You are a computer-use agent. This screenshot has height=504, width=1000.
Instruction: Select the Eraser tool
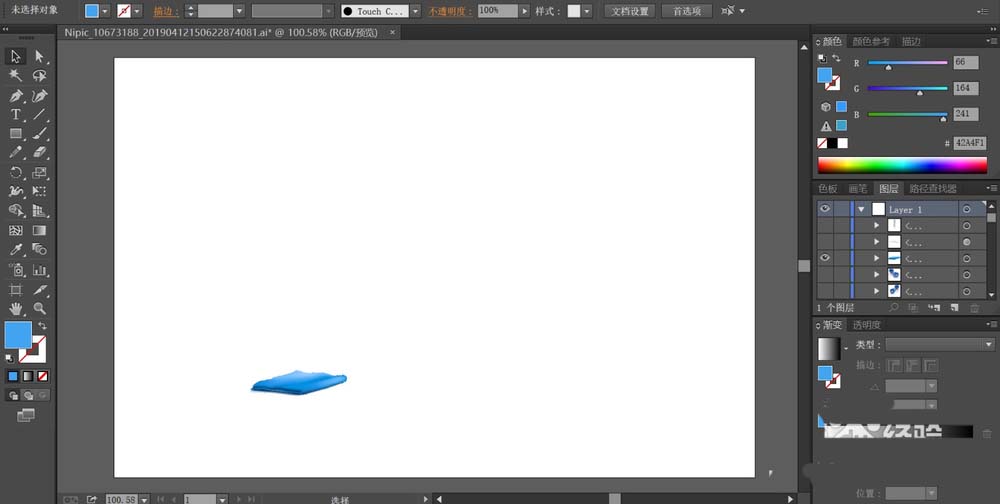(x=40, y=152)
